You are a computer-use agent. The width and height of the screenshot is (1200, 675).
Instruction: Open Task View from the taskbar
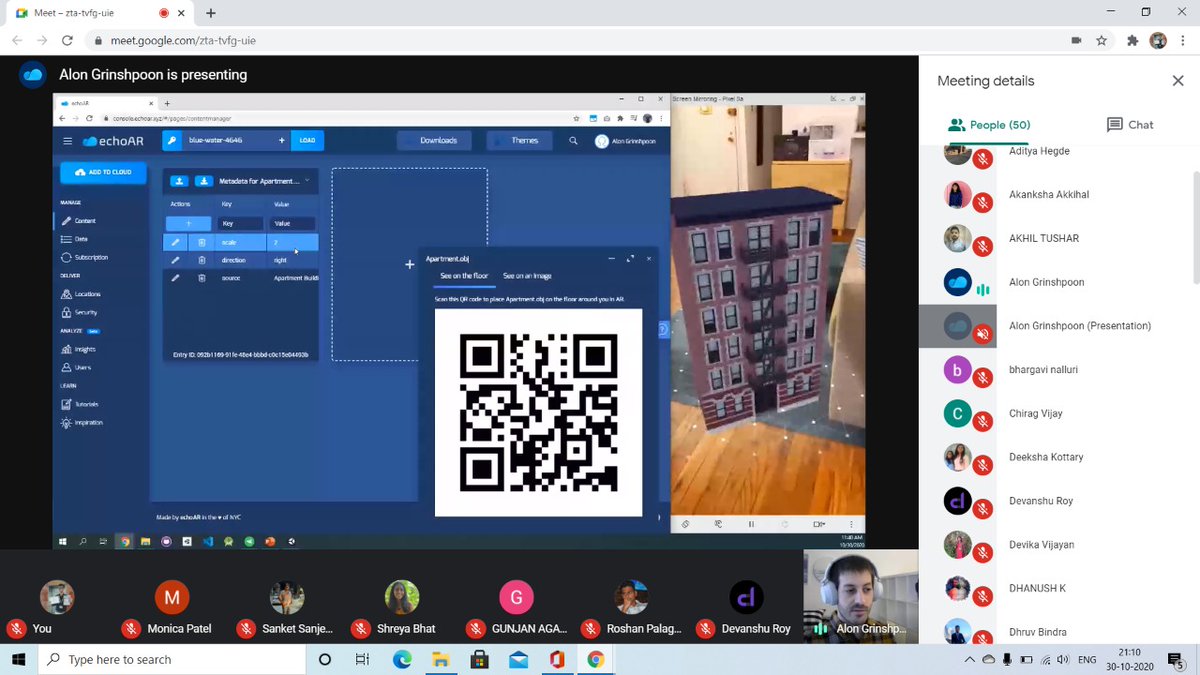coord(363,659)
